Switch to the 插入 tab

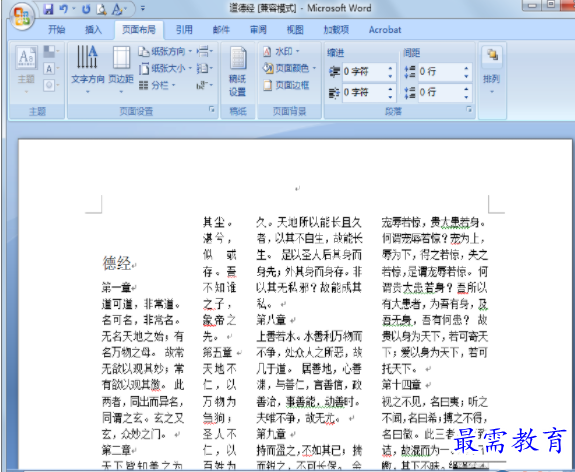93,30
